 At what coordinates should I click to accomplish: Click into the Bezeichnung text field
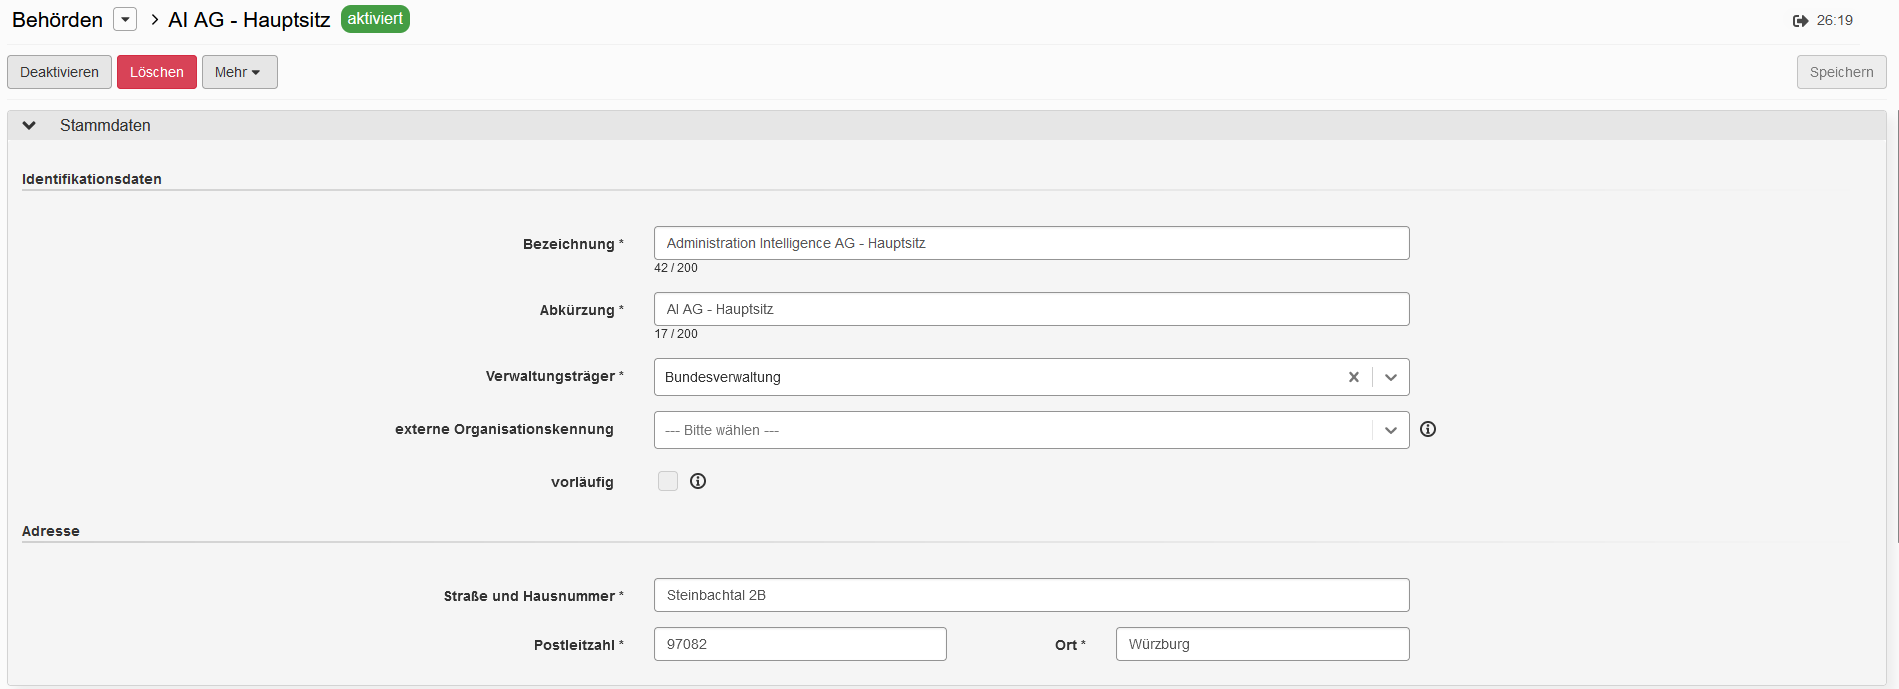1031,243
